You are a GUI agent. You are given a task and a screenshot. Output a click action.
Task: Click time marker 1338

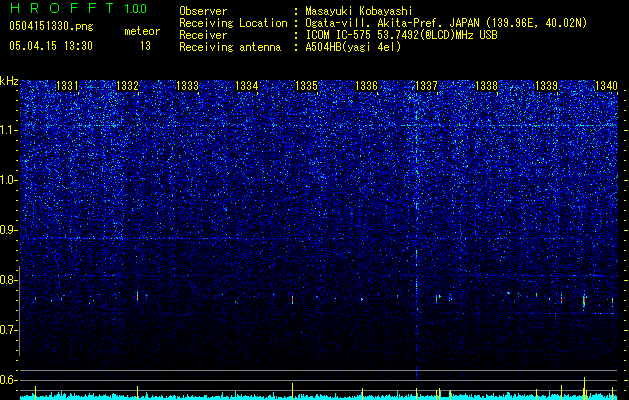487,85
